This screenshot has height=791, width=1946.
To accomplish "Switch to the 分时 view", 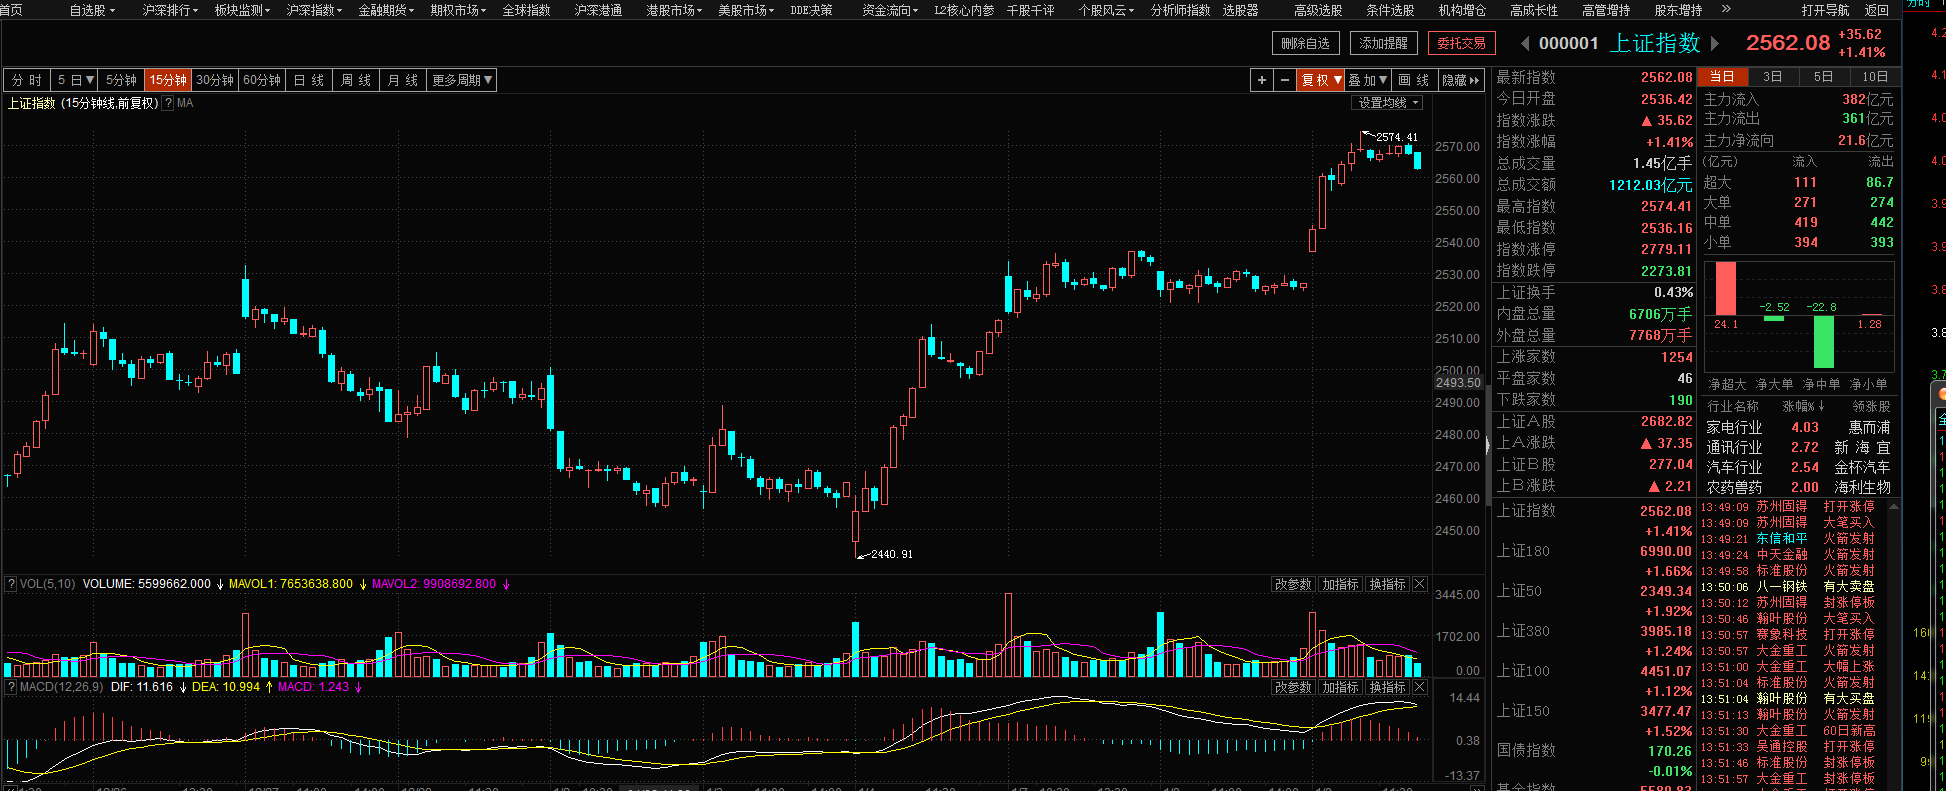I will pos(27,80).
